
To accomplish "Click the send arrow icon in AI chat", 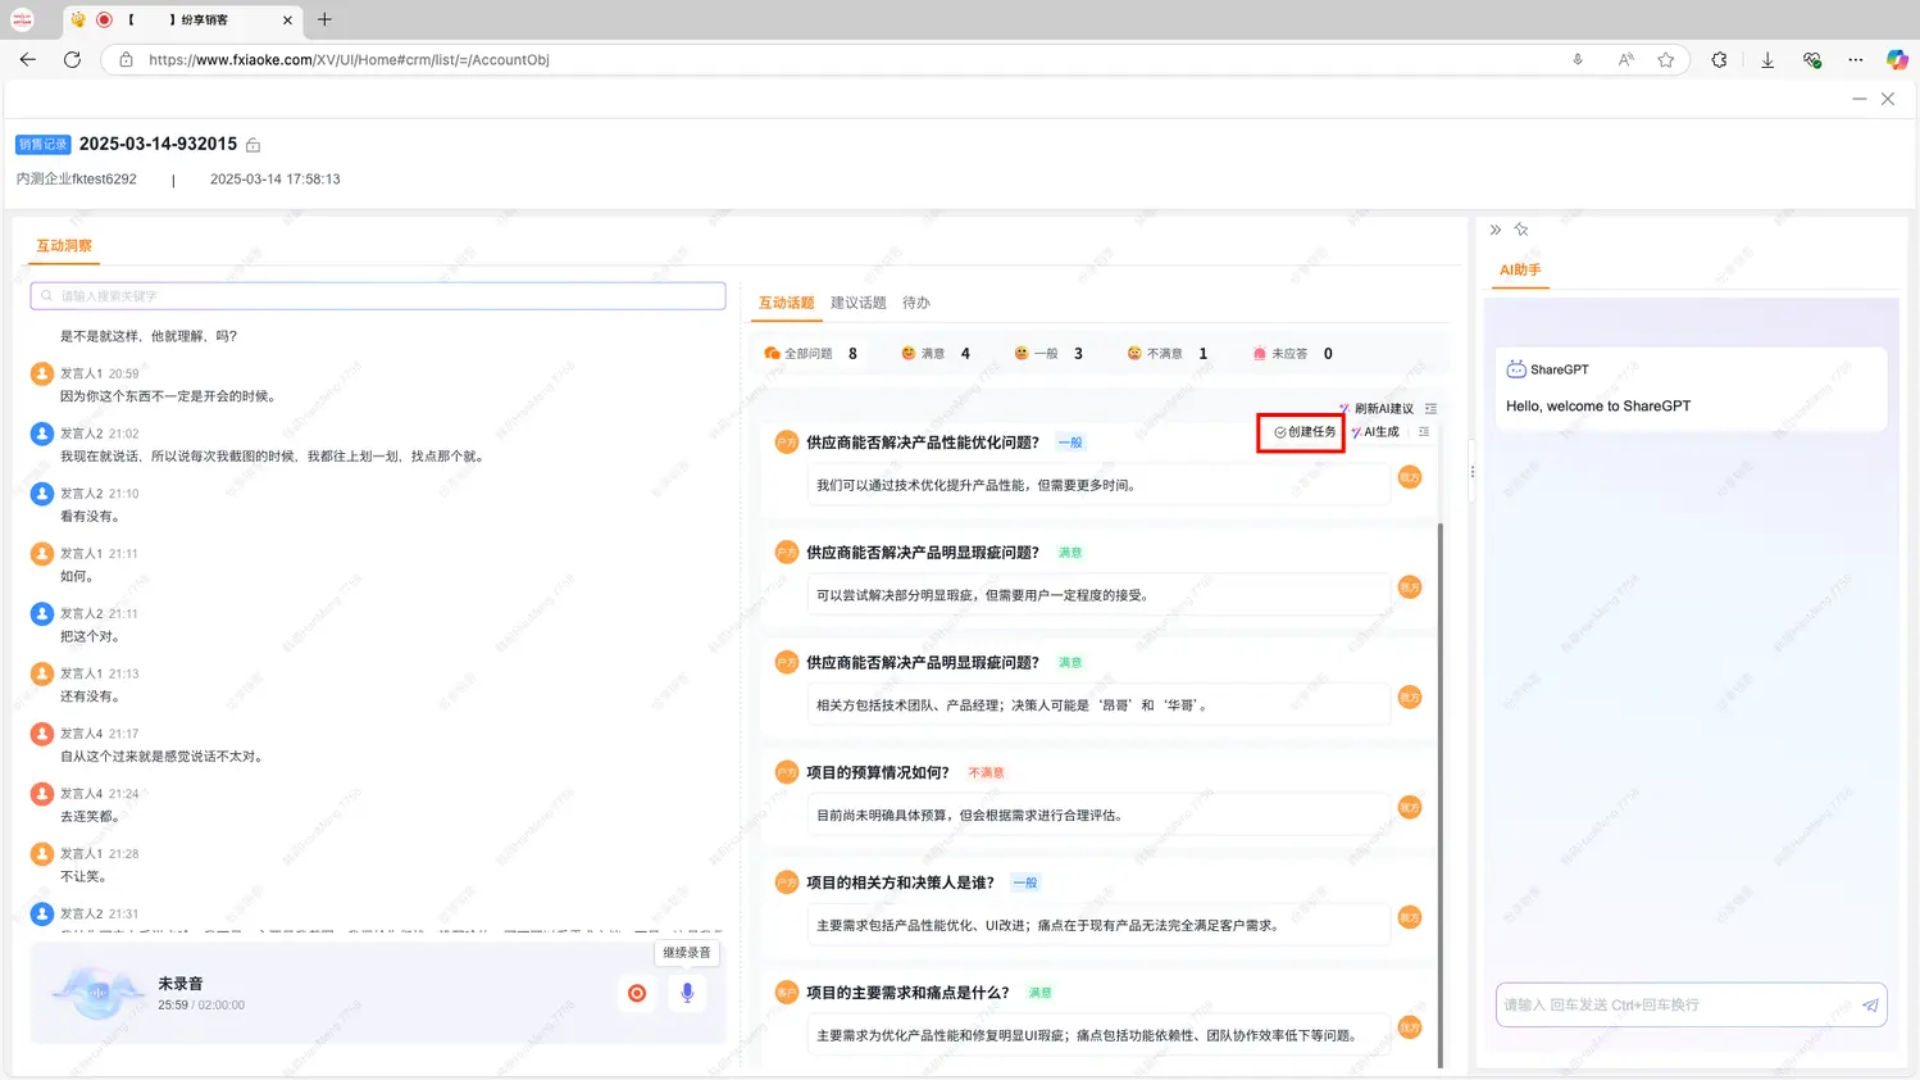I will coord(1870,1005).
